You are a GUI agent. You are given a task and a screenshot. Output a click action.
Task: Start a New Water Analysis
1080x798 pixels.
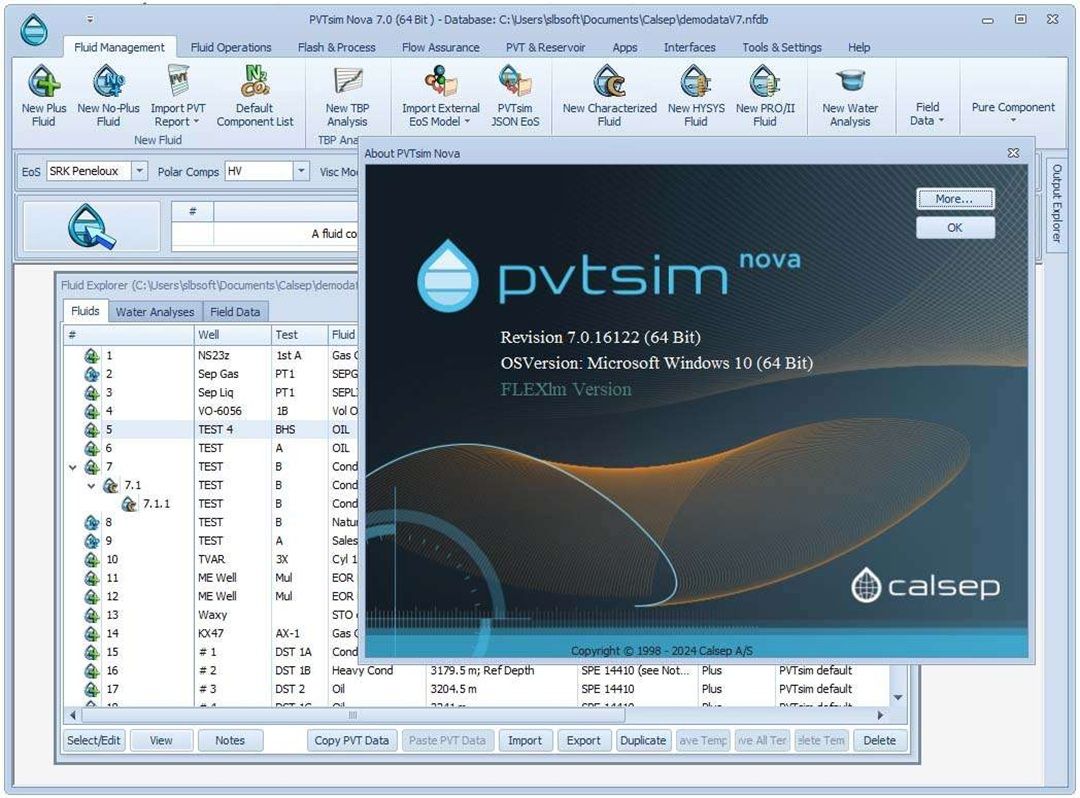click(x=851, y=95)
